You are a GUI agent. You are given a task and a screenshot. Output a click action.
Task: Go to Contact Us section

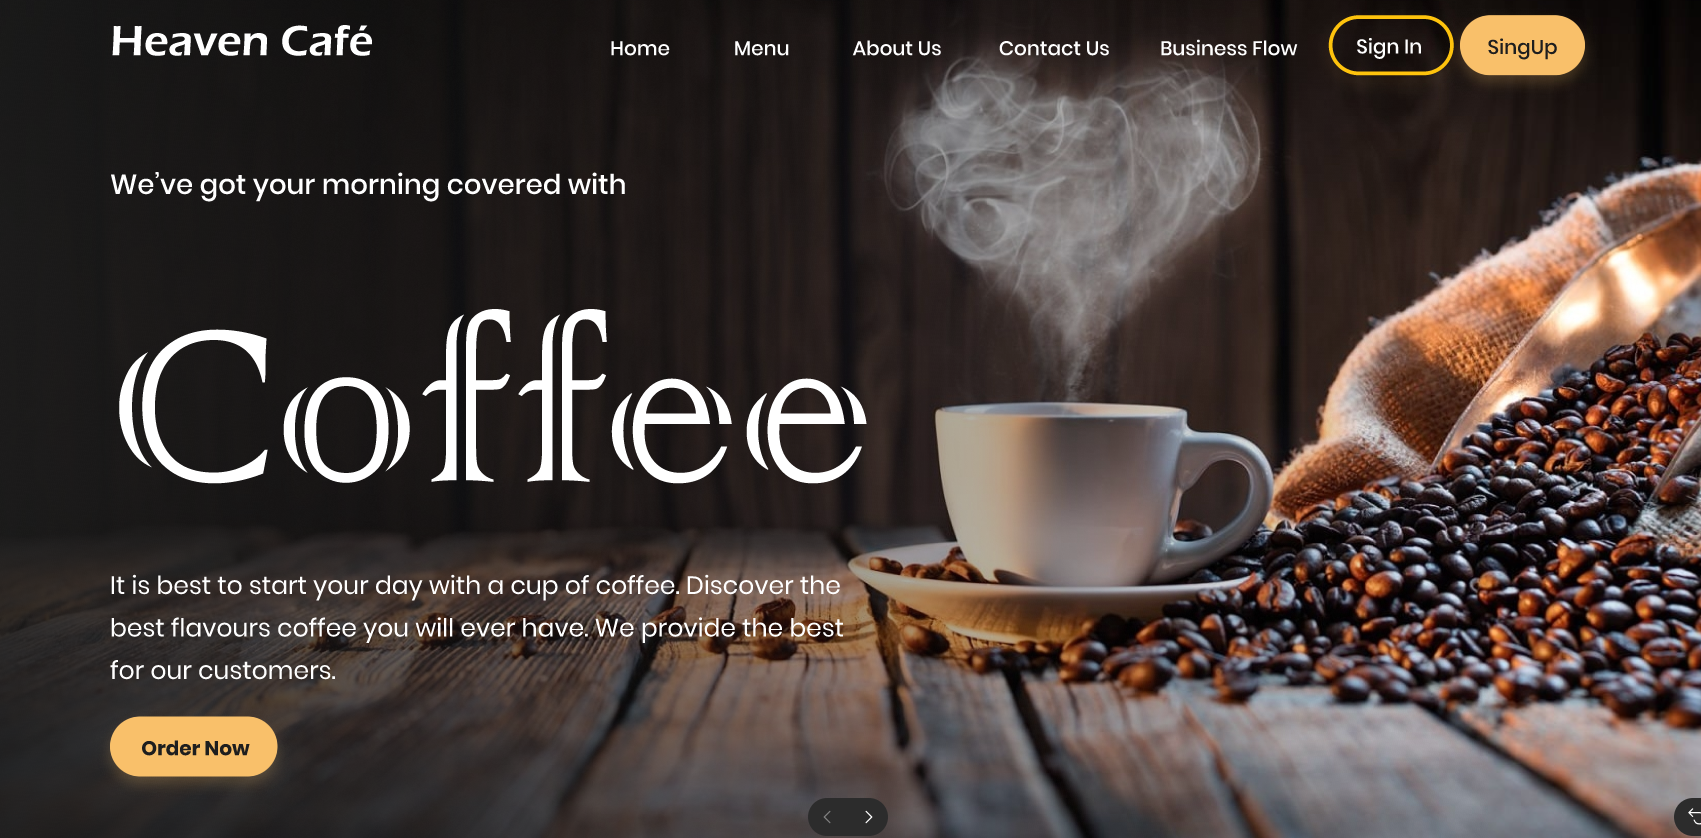[1054, 48]
